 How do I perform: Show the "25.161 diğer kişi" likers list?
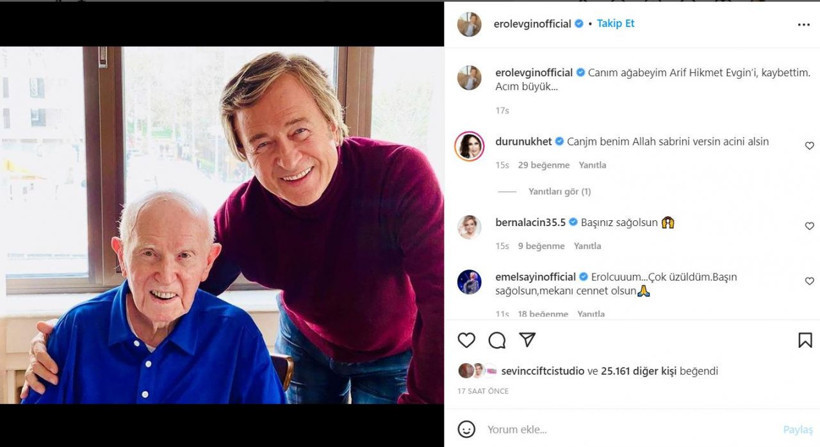(x=659, y=371)
